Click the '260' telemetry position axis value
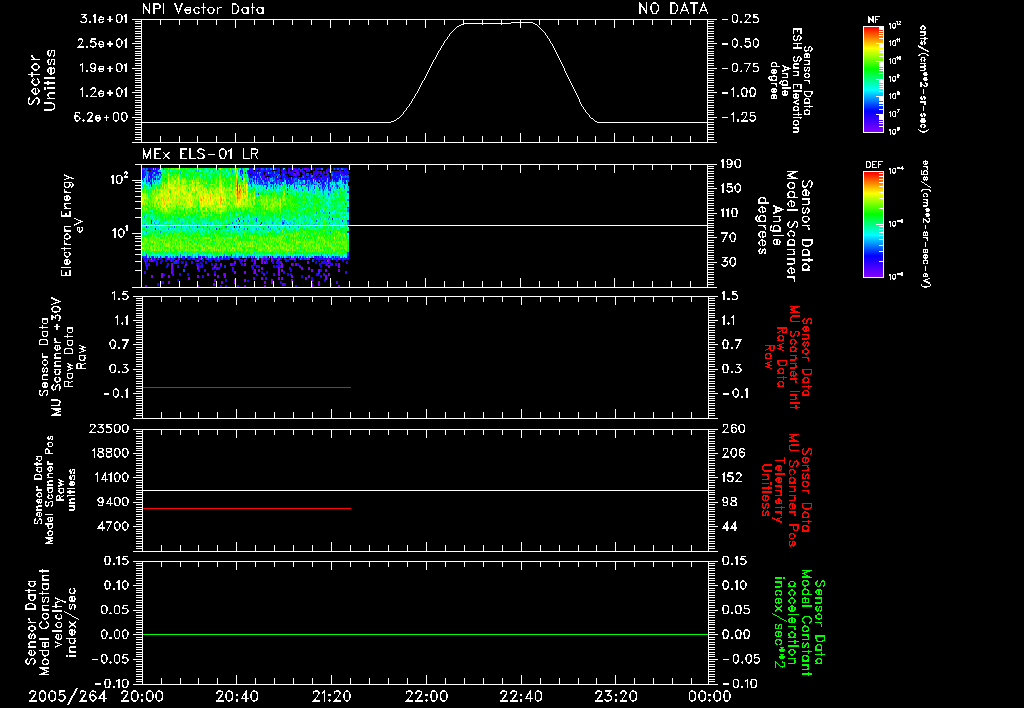 [x=733, y=428]
